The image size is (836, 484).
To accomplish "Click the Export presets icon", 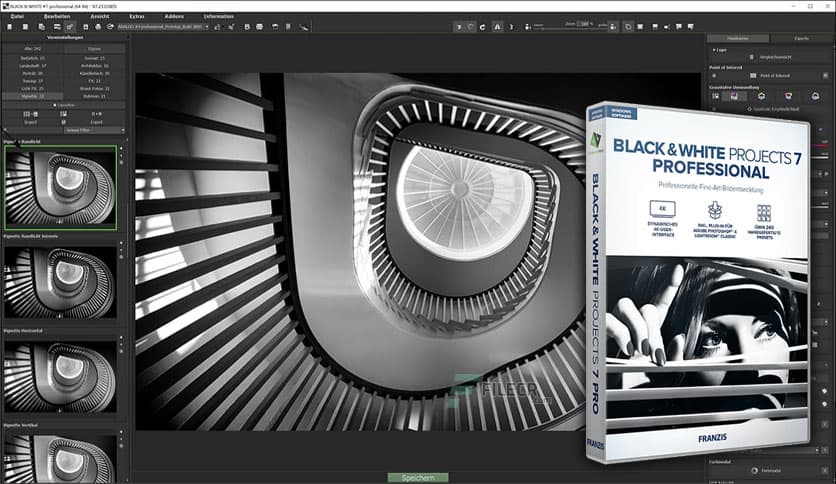I will pos(97,114).
